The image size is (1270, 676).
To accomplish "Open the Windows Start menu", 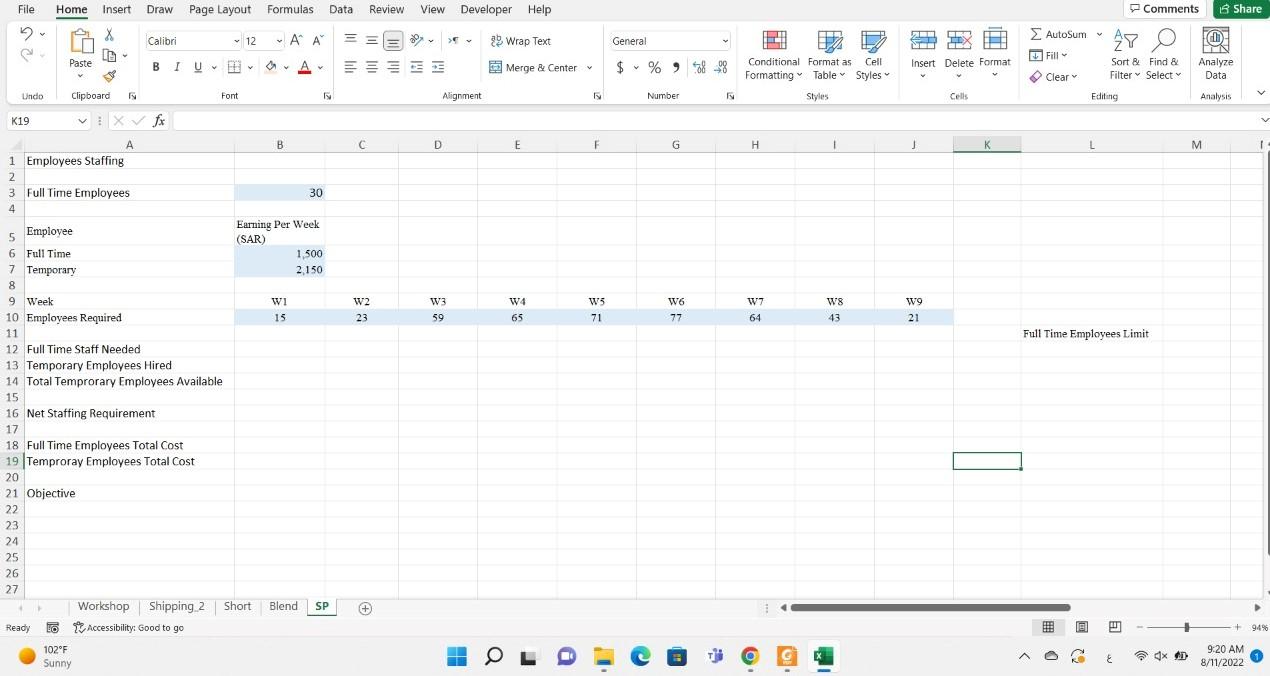I will click(456, 657).
